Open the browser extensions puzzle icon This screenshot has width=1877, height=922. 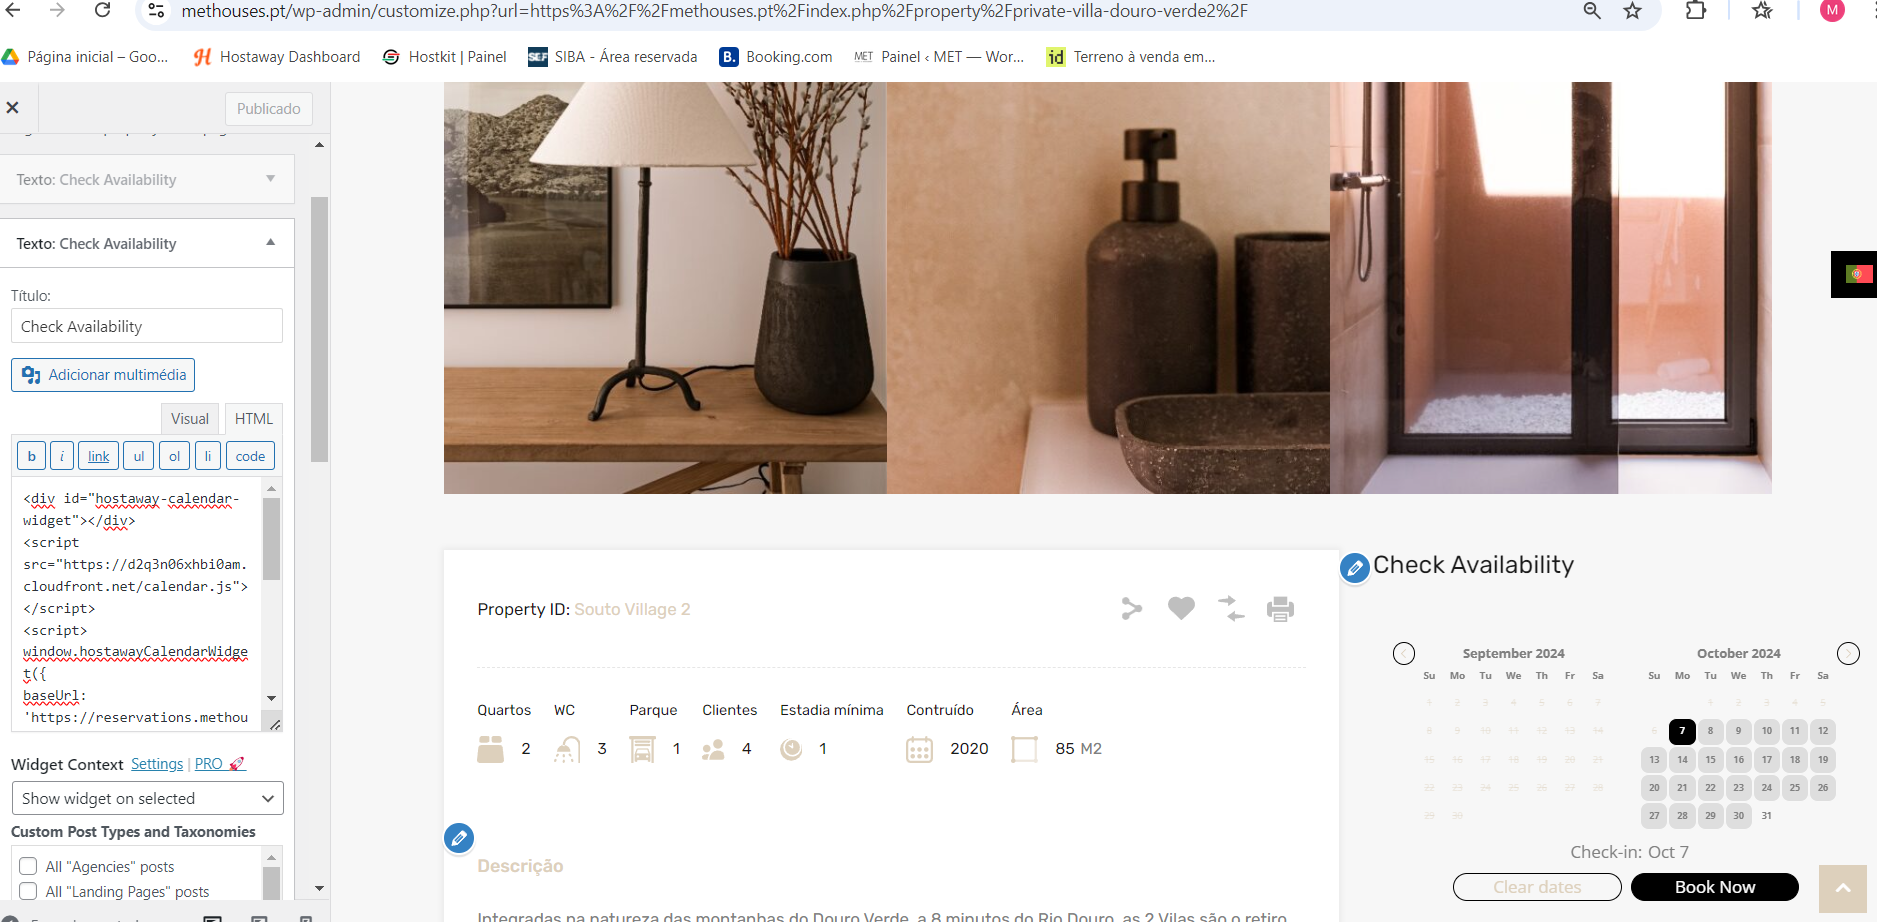point(1696,11)
